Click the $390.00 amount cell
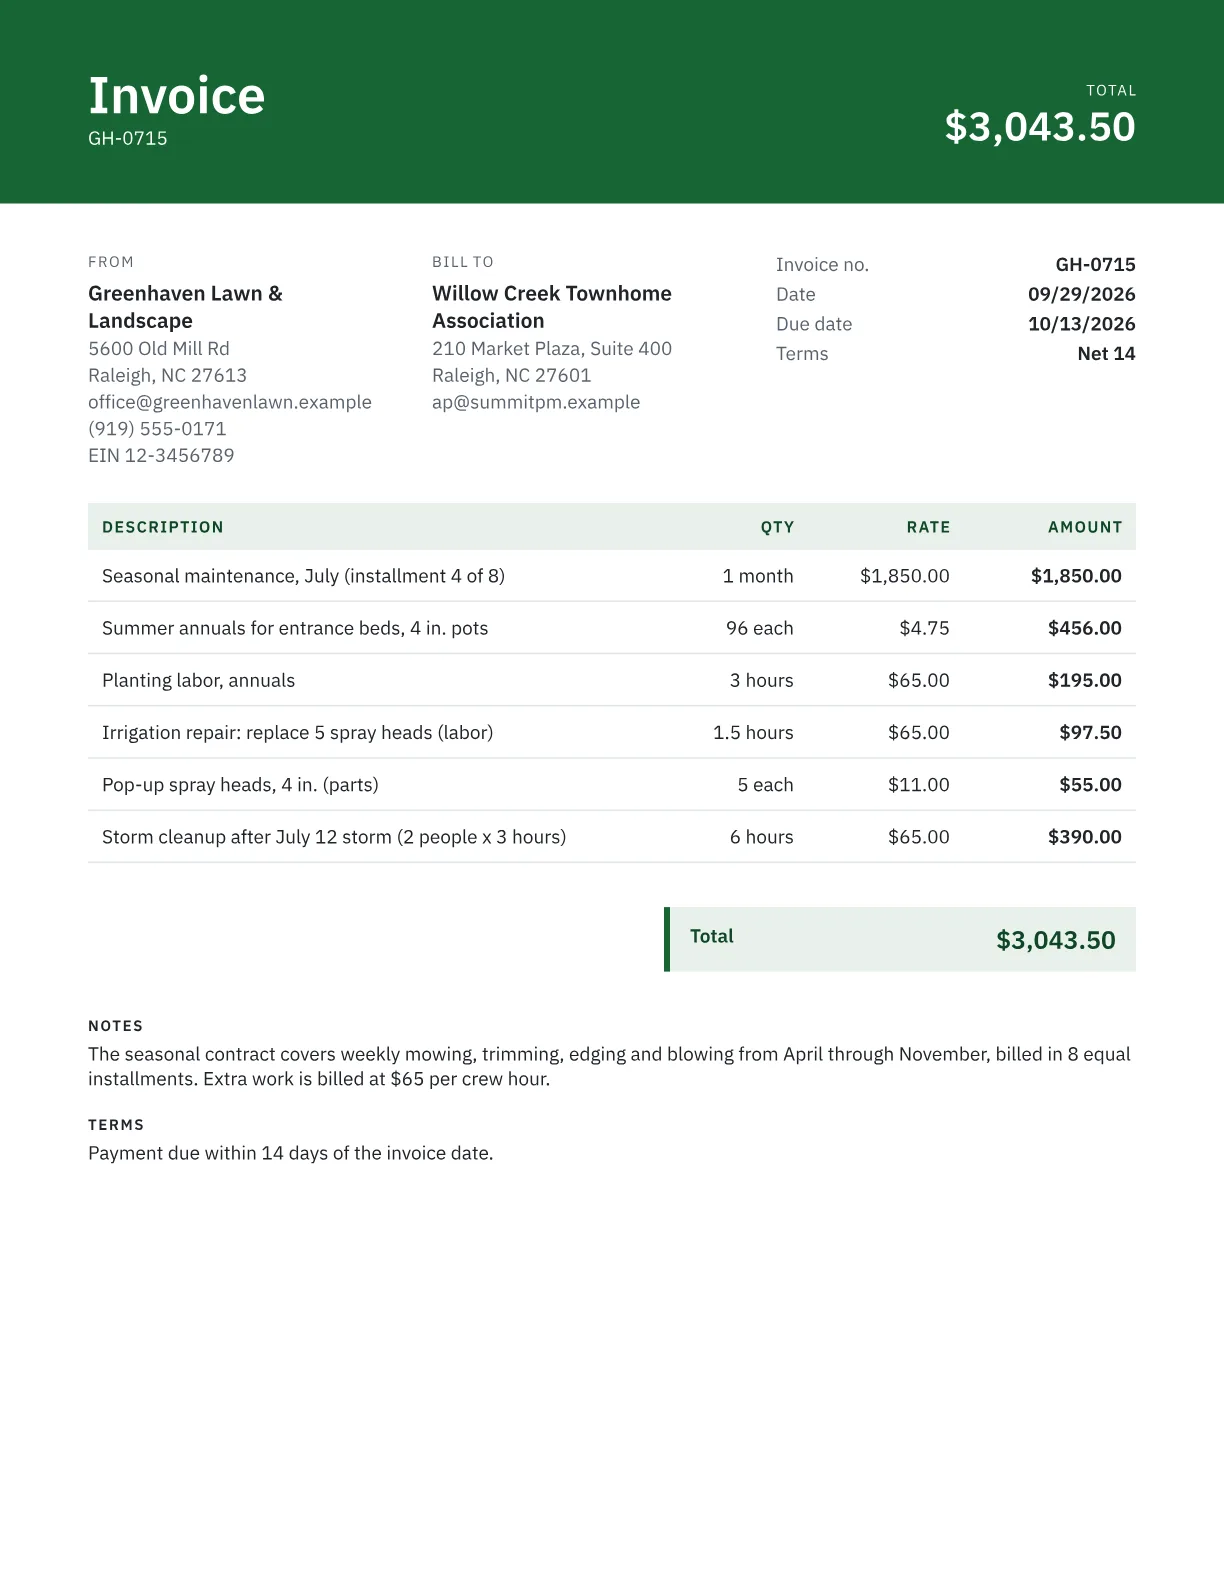The width and height of the screenshot is (1224, 1584). [x=1085, y=837]
